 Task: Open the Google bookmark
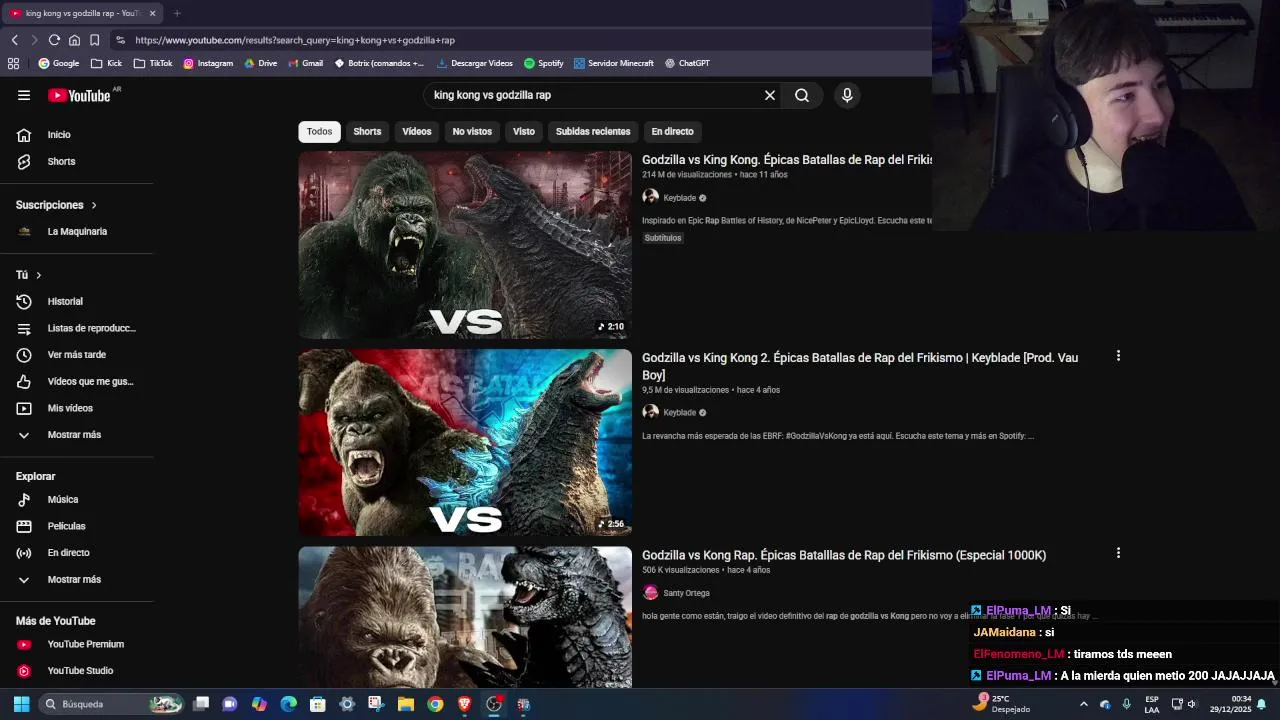pyautogui.click(x=59, y=63)
